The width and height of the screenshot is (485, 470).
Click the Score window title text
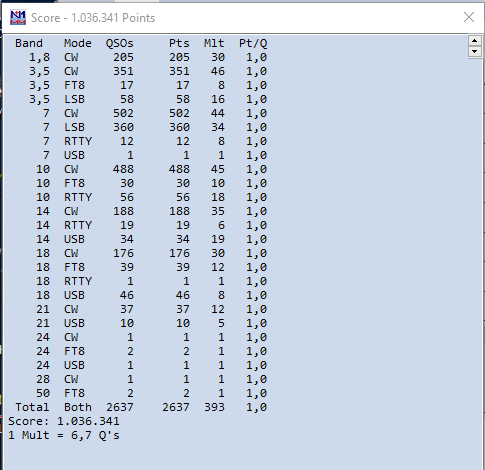(x=93, y=18)
